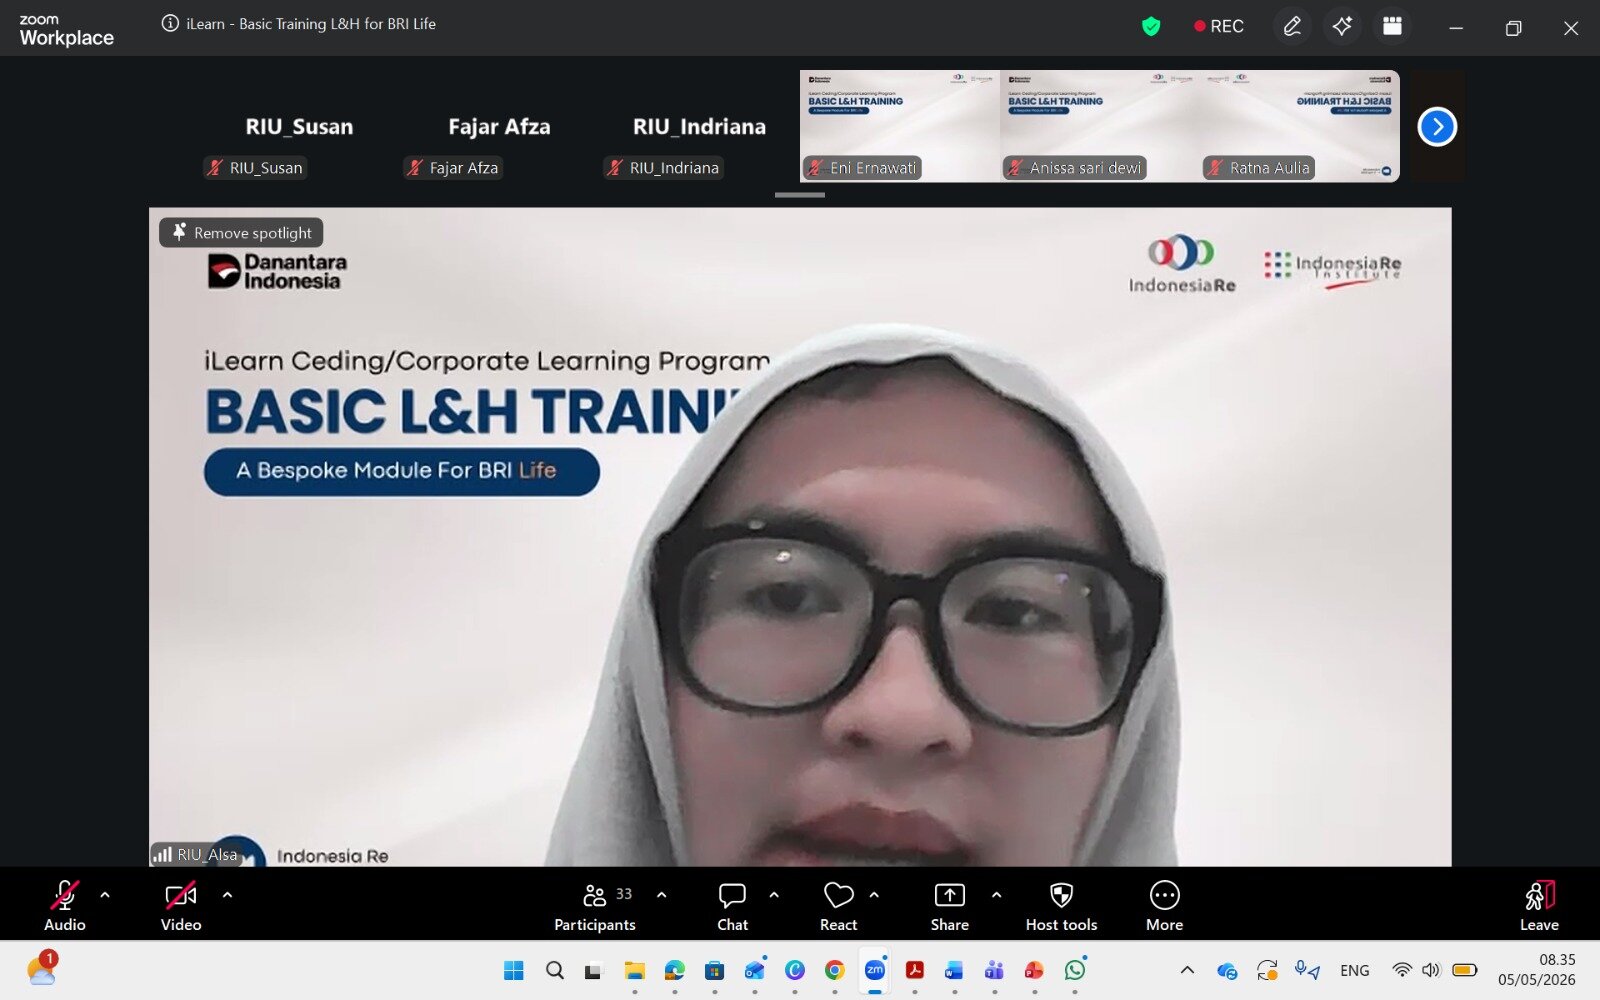Screen dimensions: 1600x1000
Task: Open File Explorer from taskbar
Action: (634, 970)
